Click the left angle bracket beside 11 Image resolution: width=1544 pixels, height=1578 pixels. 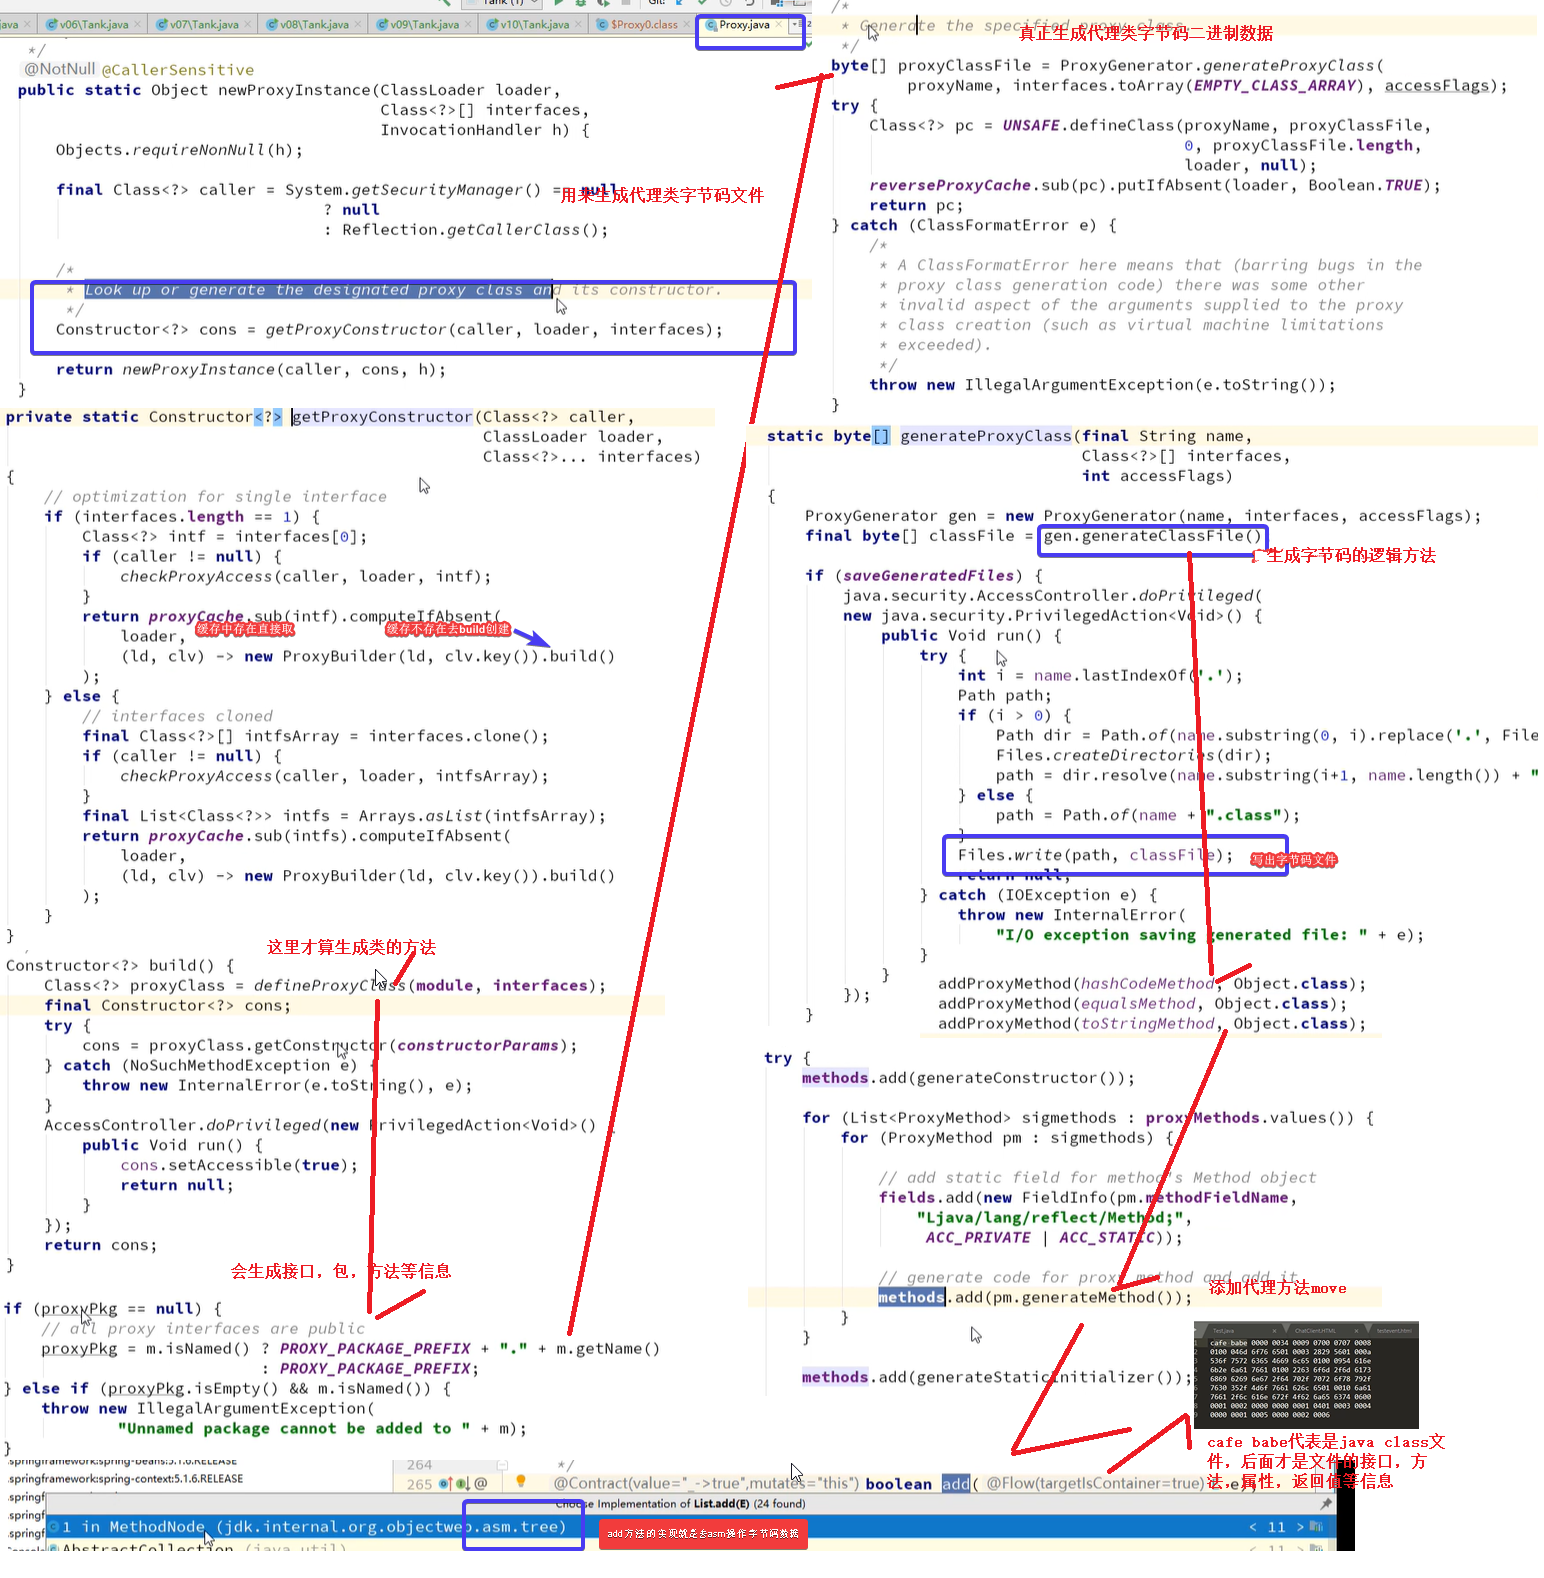pyautogui.click(x=1253, y=1527)
